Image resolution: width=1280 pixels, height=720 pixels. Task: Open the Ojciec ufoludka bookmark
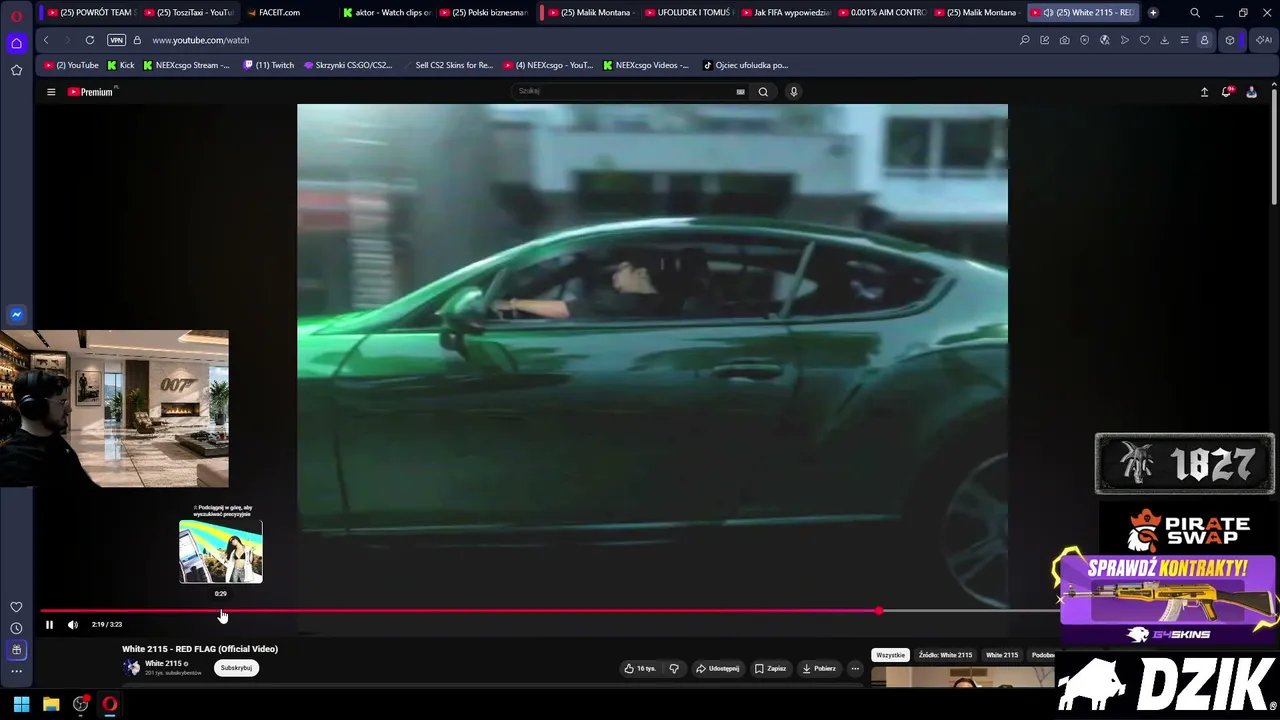tap(745, 65)
